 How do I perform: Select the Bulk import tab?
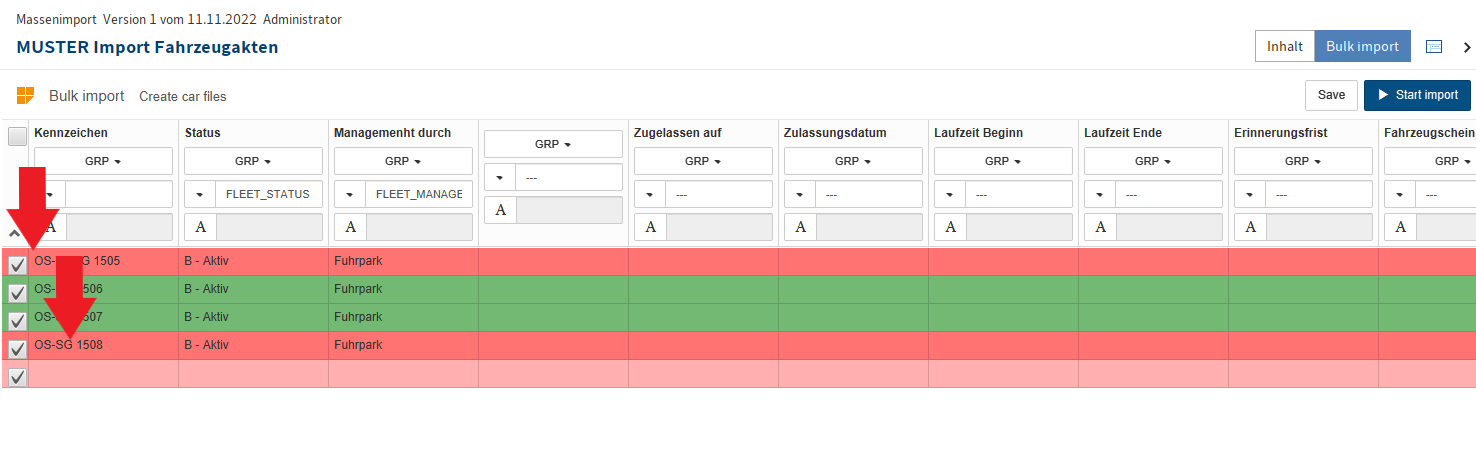(x=1362, y=46)
